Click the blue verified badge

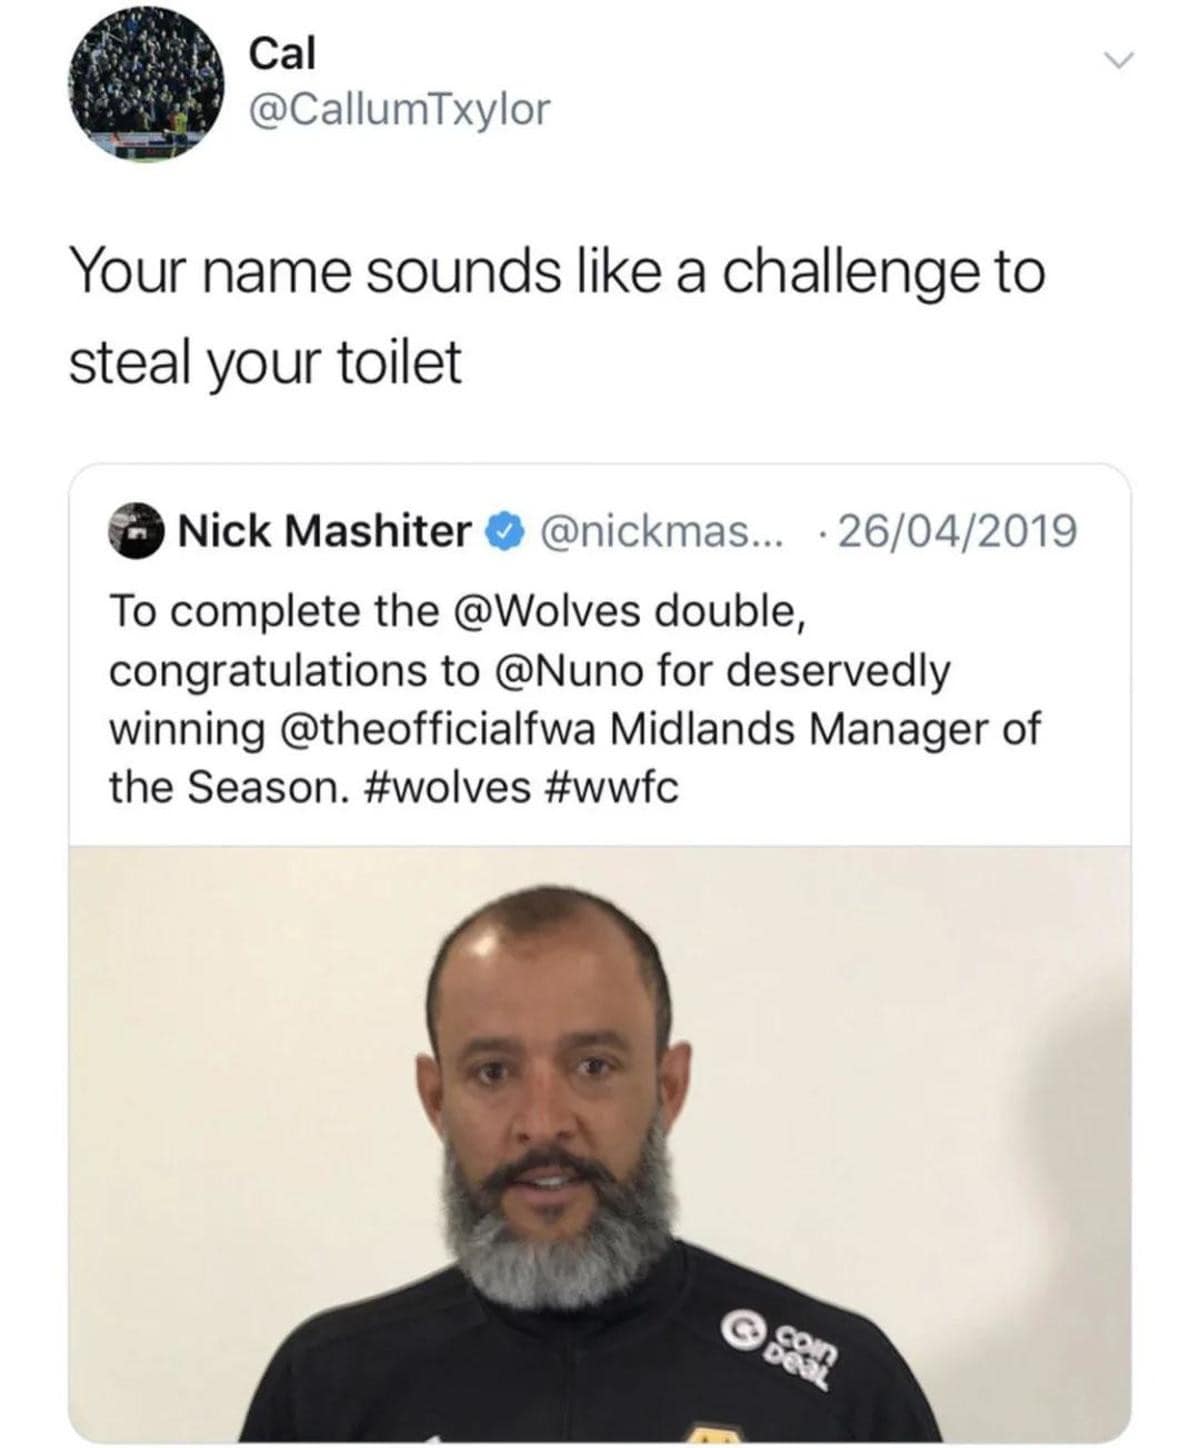(x=505, y=531)
